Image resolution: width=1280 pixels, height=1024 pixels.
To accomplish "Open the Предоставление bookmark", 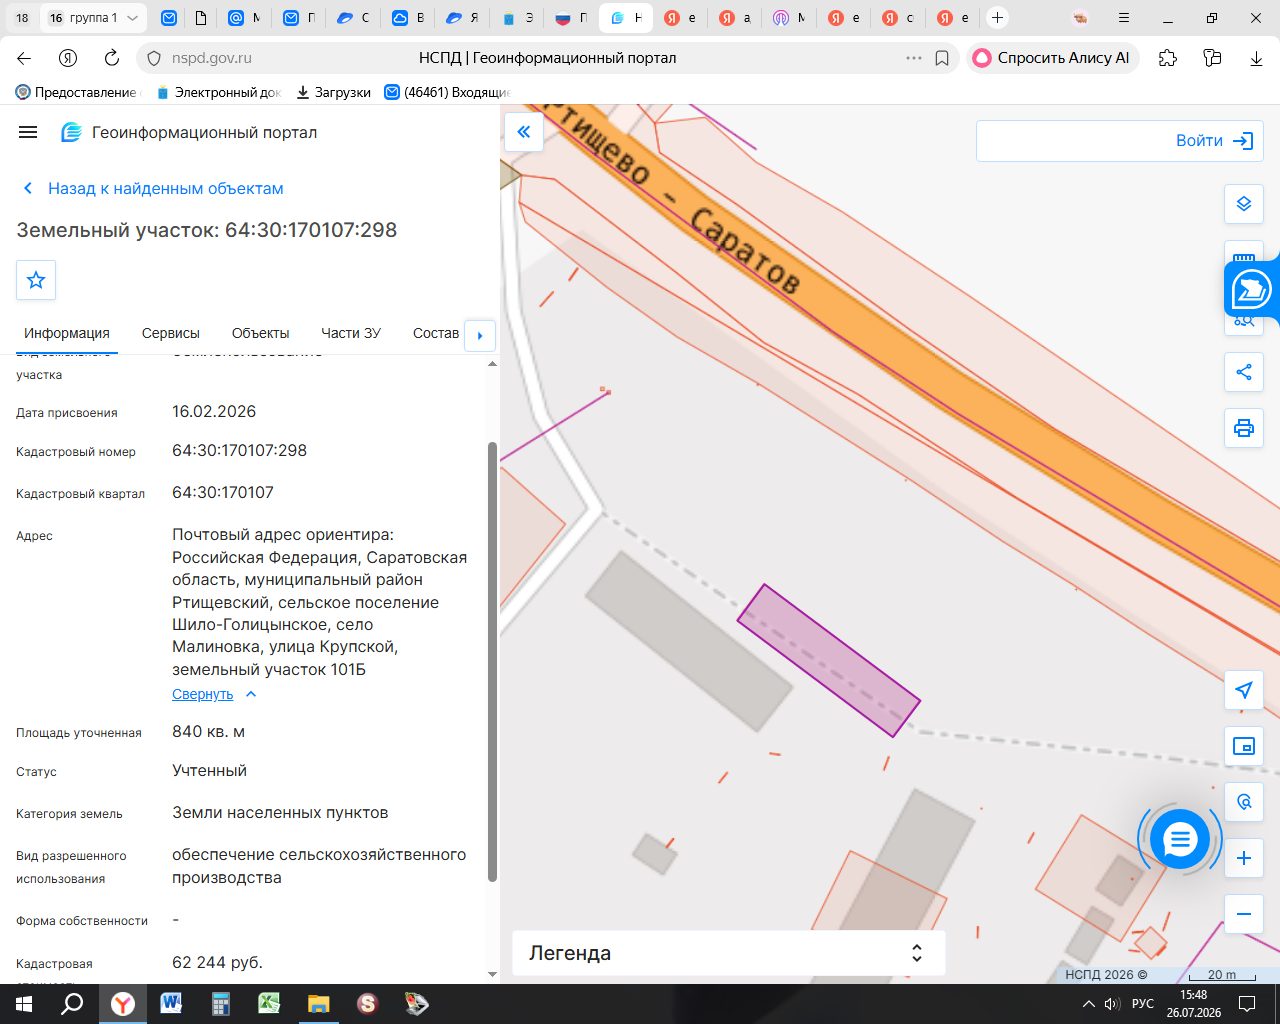I will [x=77, y=92].
